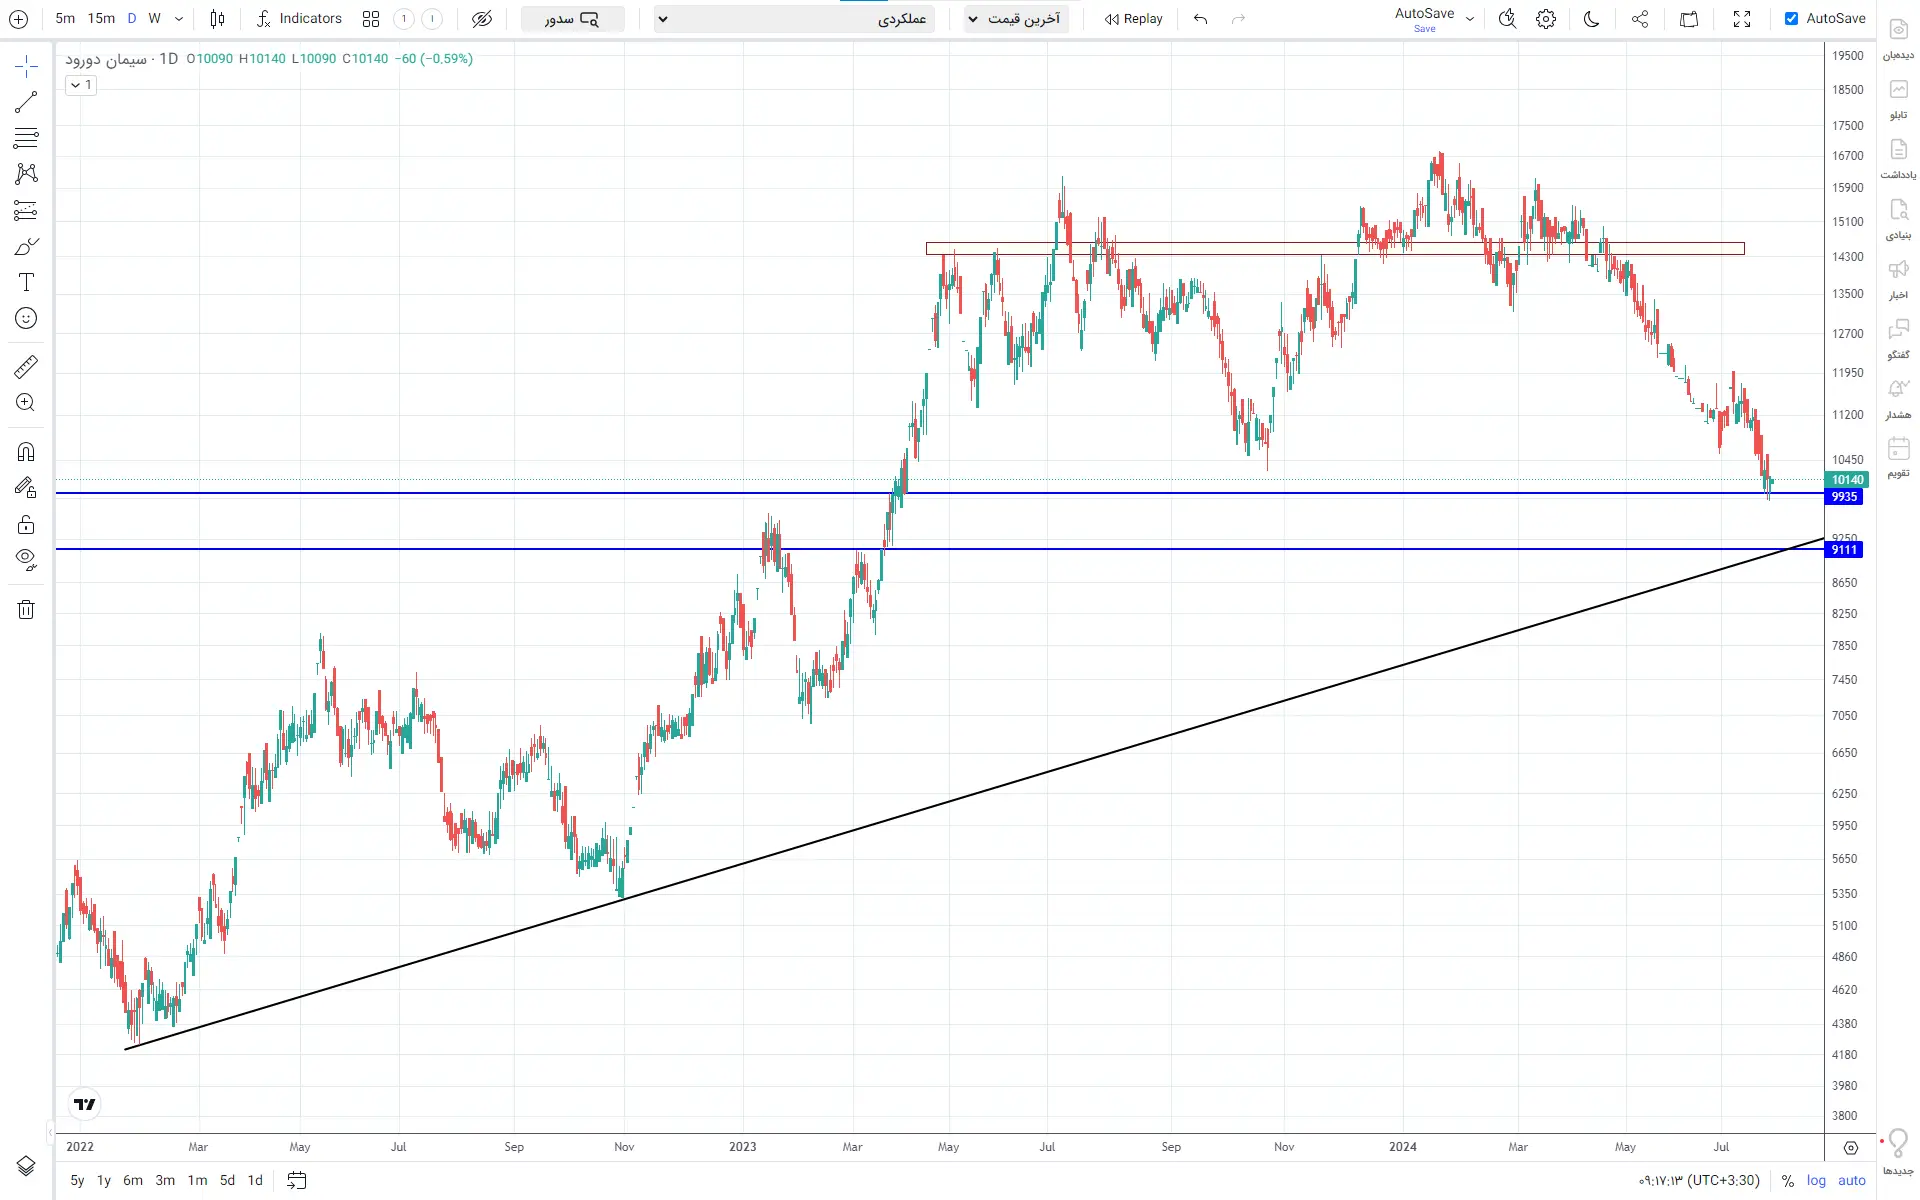Open the عملکردی dropdown
Image resolution: width=1920 pixels, height=1200 pixels.
coord(794,19)
